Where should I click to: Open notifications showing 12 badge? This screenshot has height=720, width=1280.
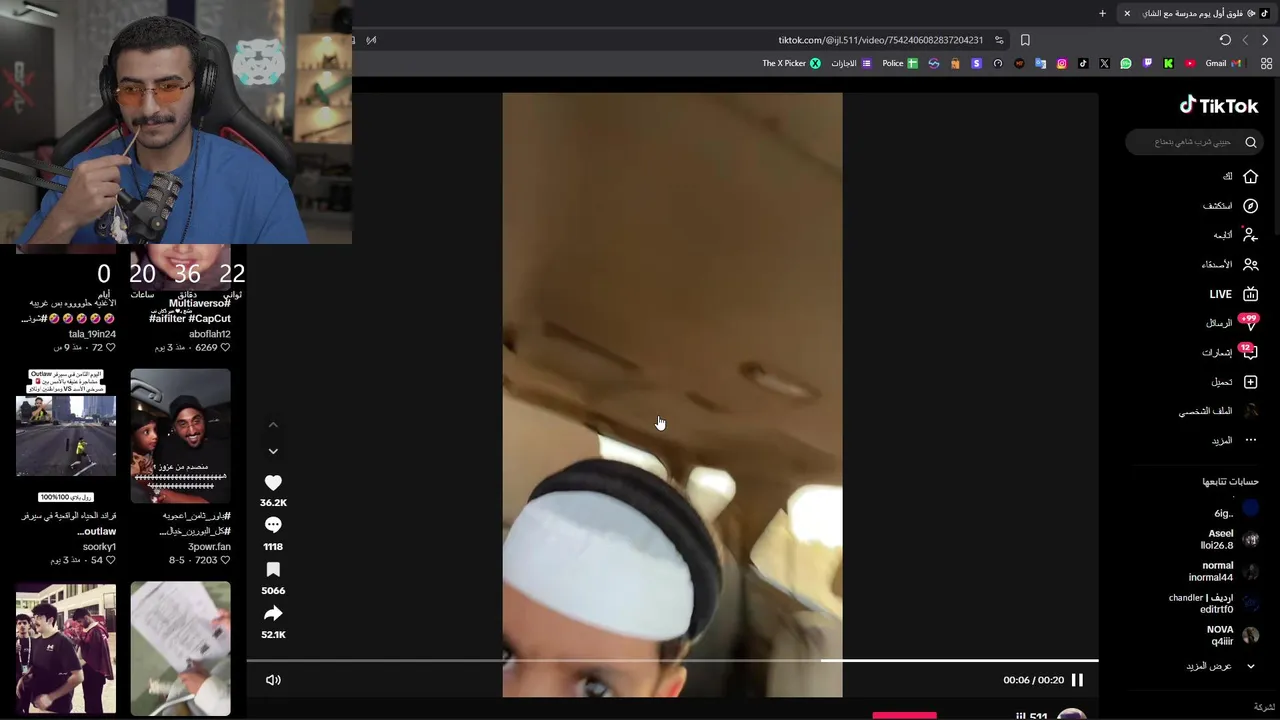[x=1248, y=352]
